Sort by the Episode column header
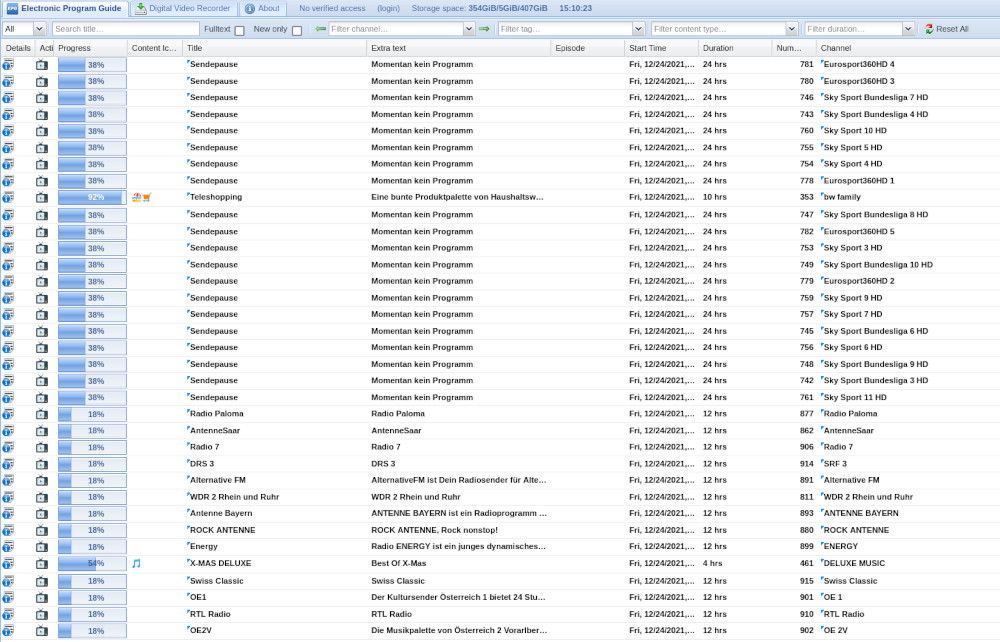 point(587,48)
